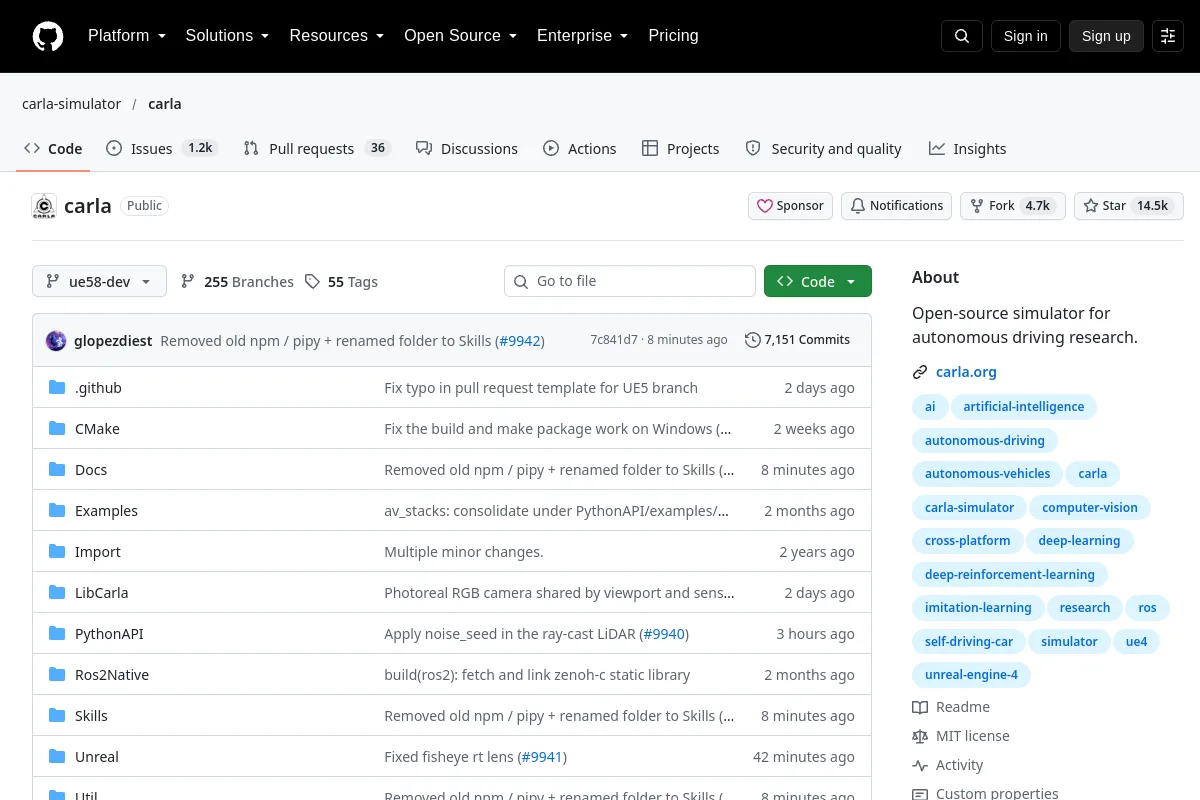Sponsor the carla project
1200x800 pixels.
pyautogui.click(x=790, y=206)
